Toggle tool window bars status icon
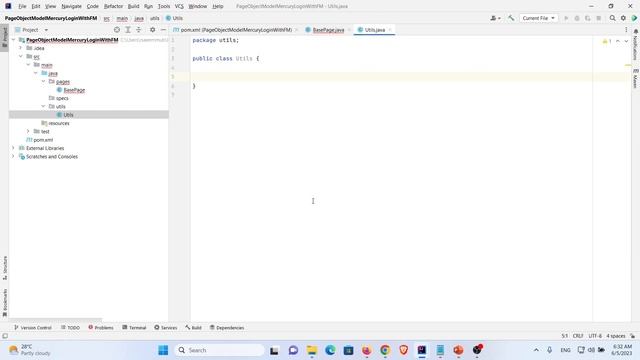Viewport: 640px width, 360px height. 5,336
